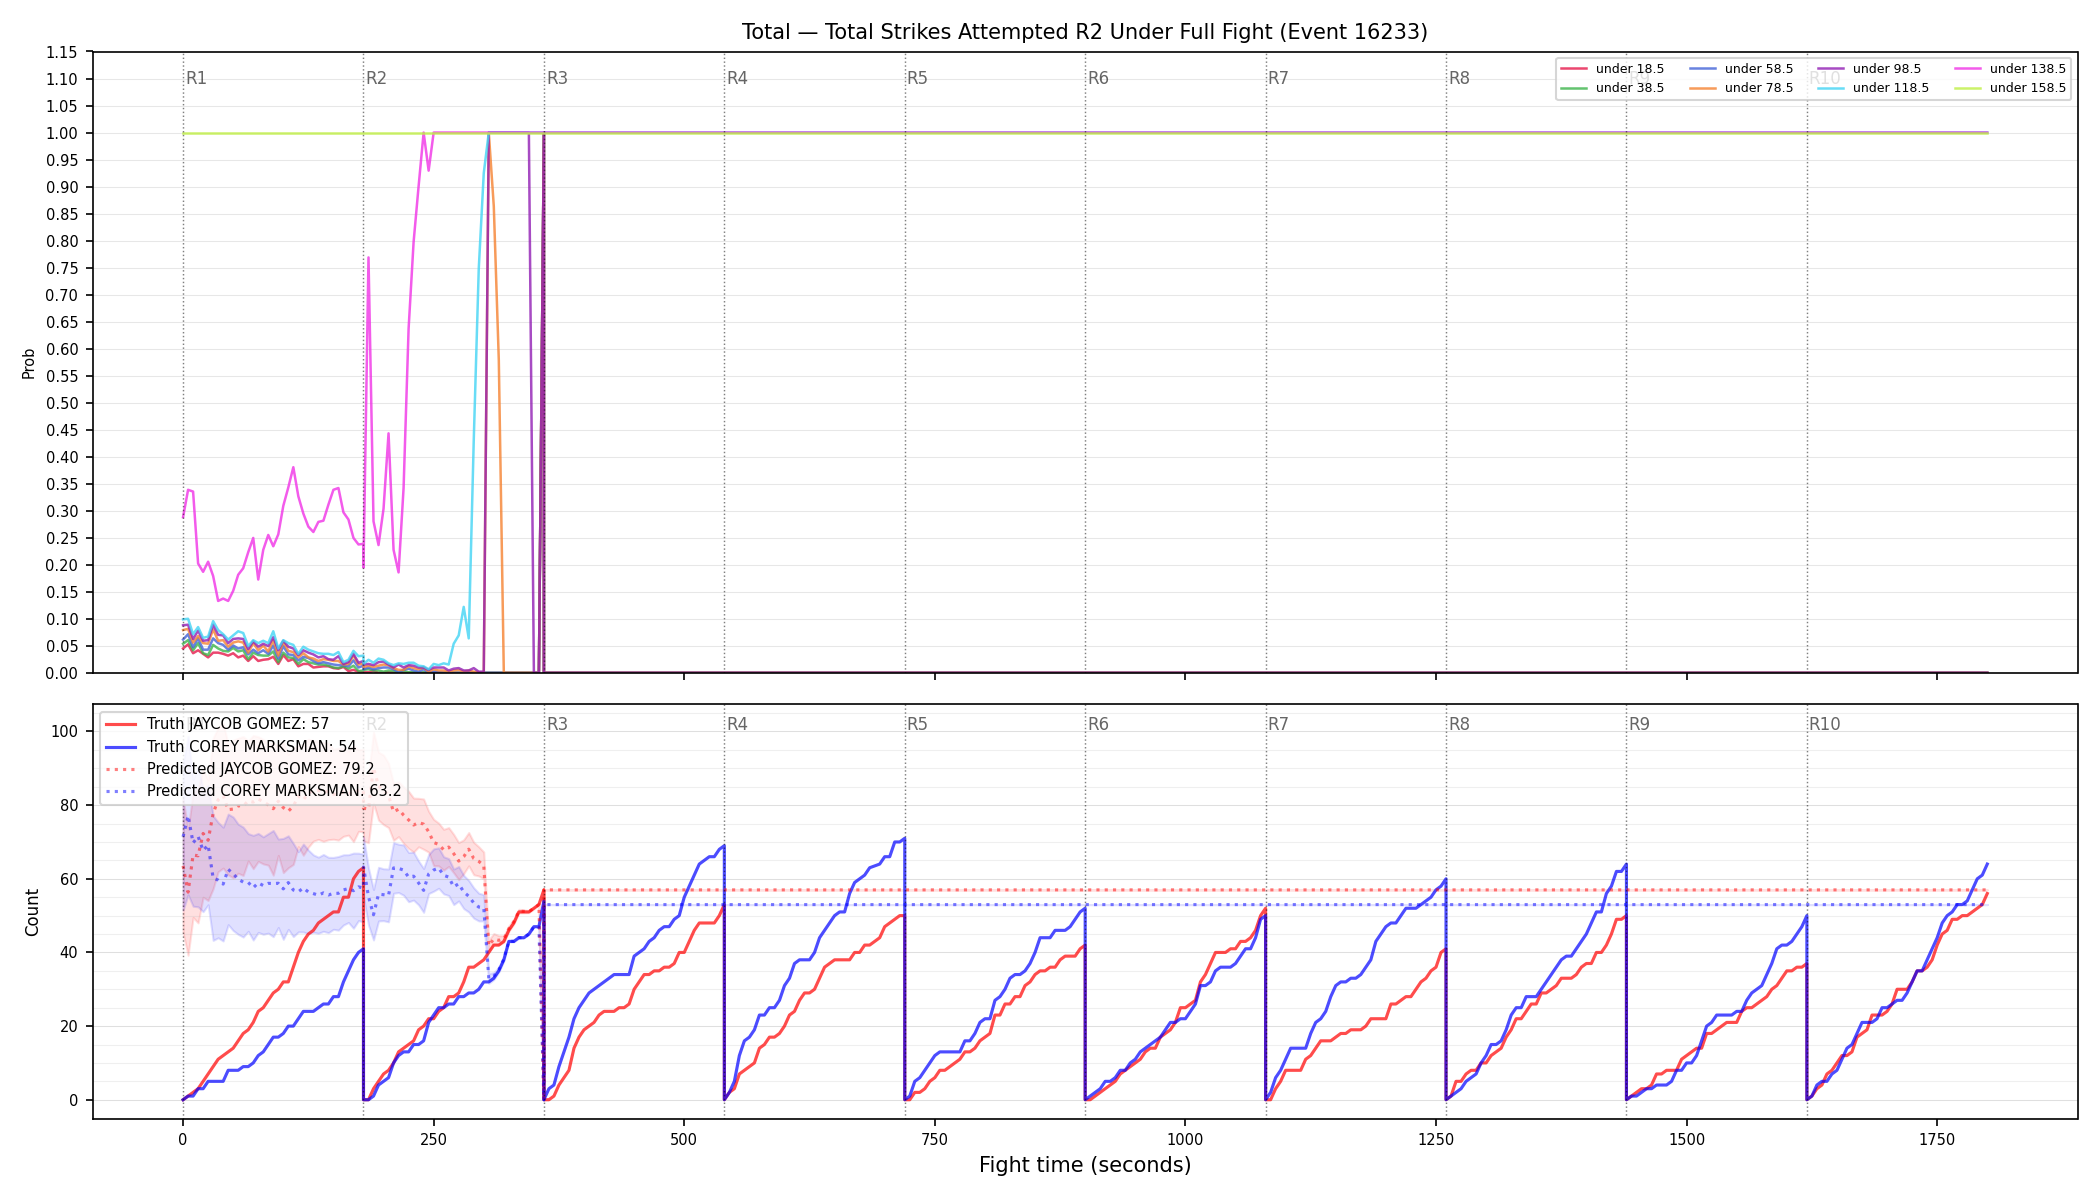Click the R5 round marker in the top chart
Viewport: 2100px width, 1200px height.
(x=917, y=78)
